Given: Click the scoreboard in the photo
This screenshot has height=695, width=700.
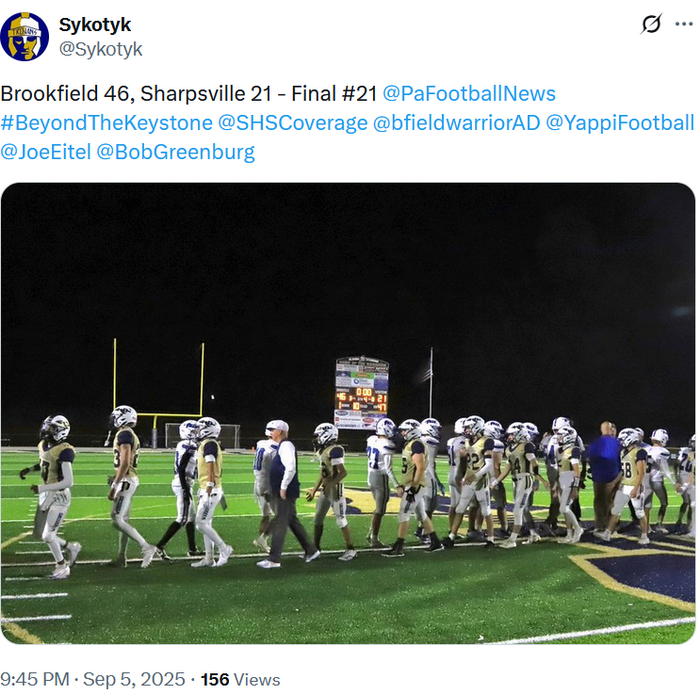Looking at the screenshot, I should [362, 393].
